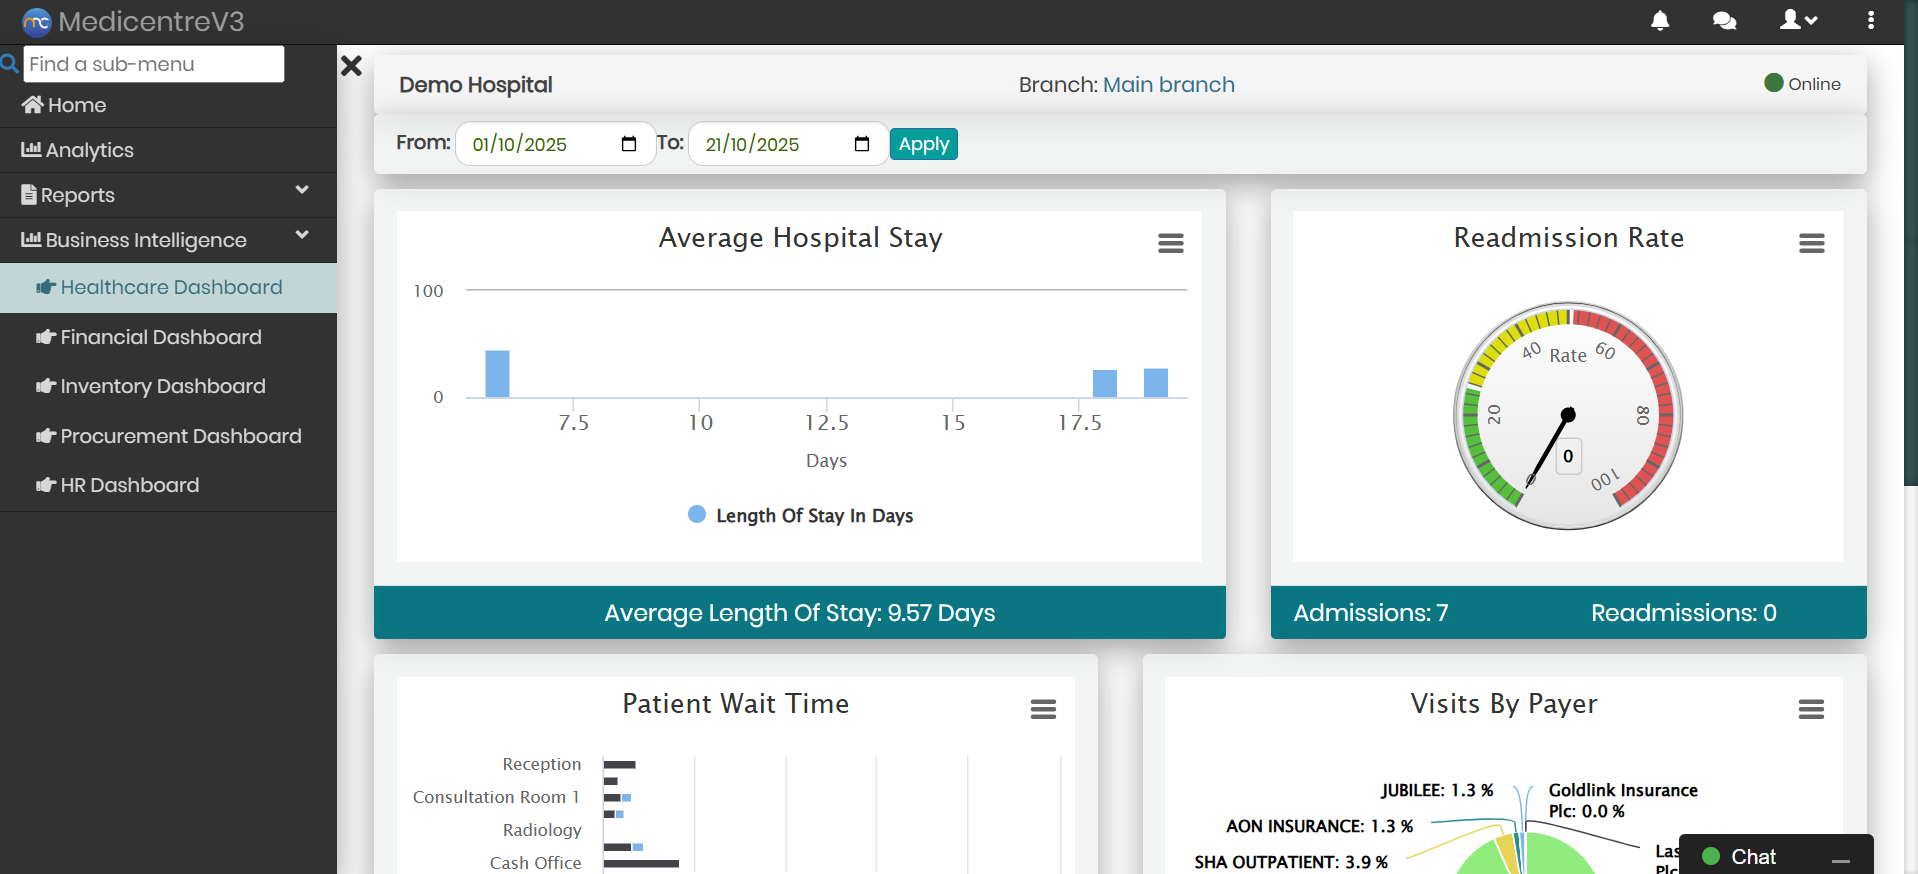
Task: Open the From date calendar picker
Action: 629,144
